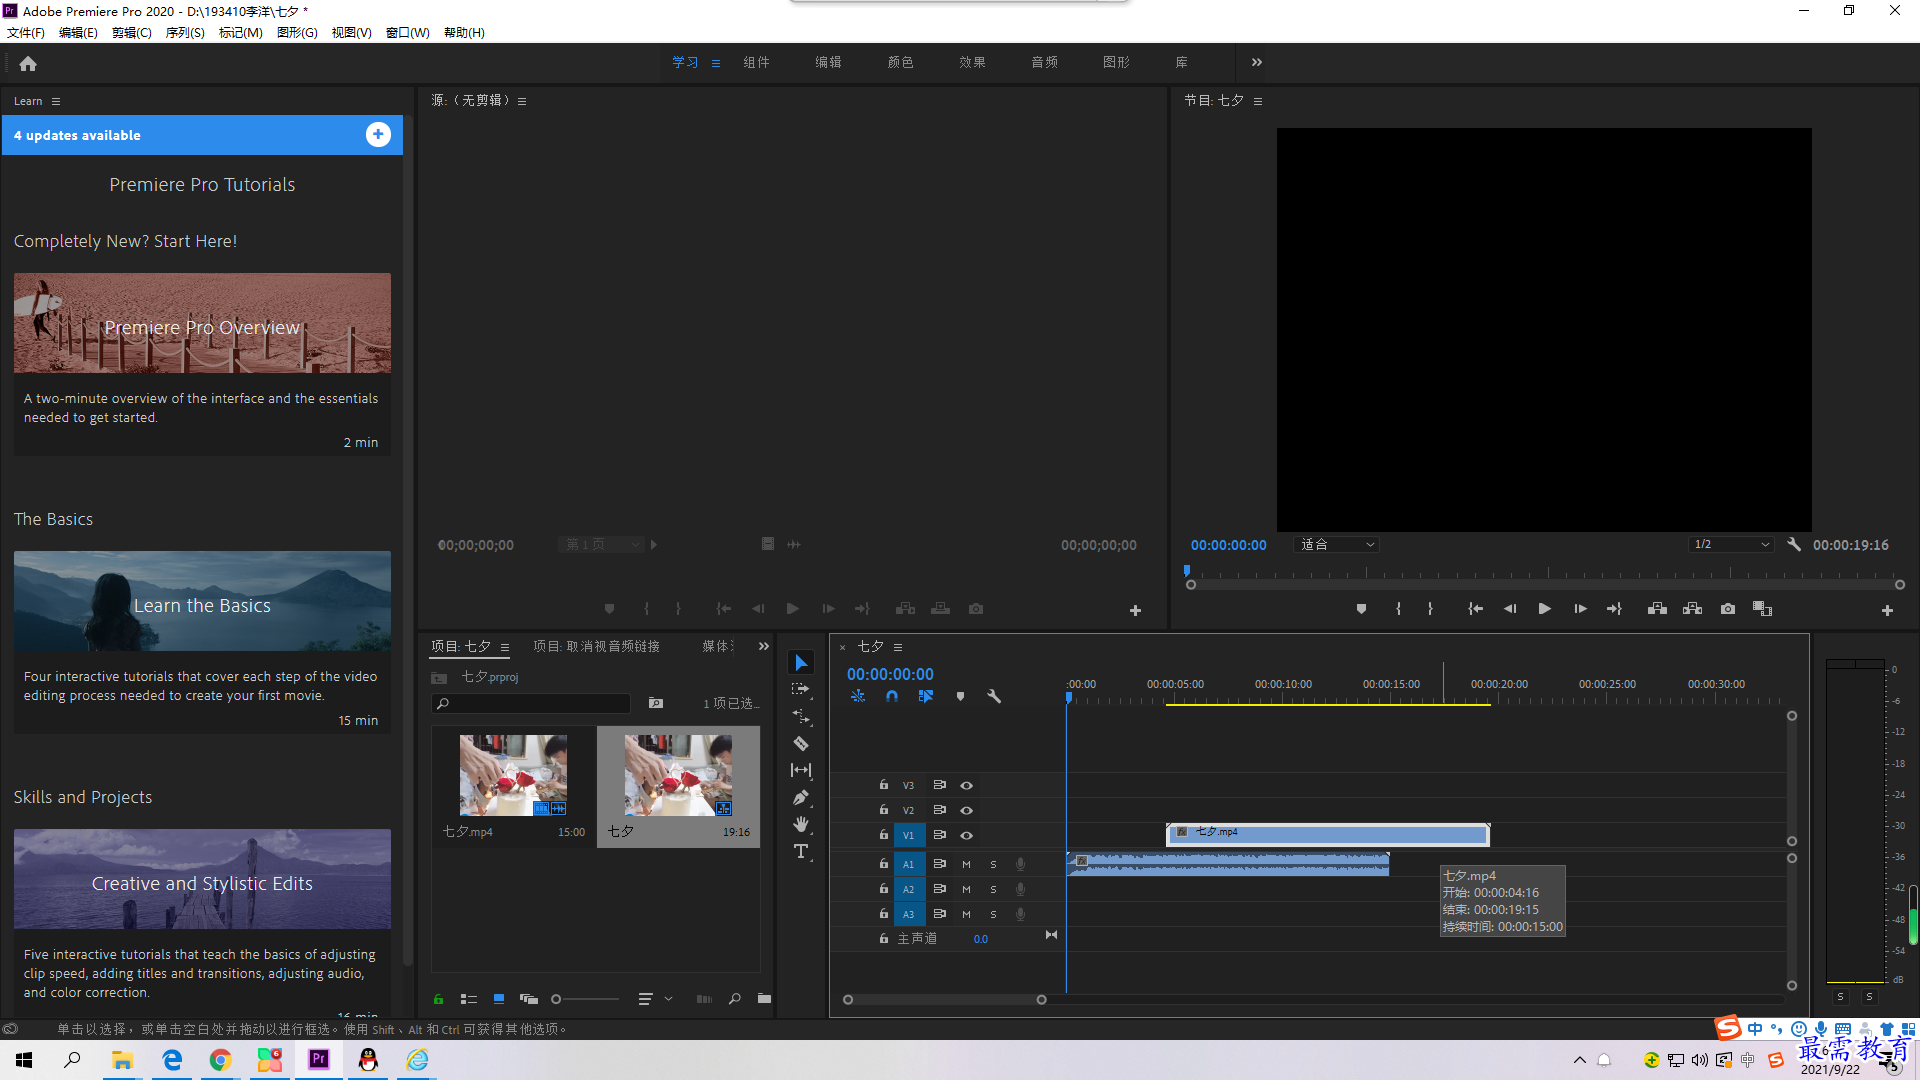Open Program monitor settings wrench
This screenshot has width=1920, height=1080.
click(1794, 545)
